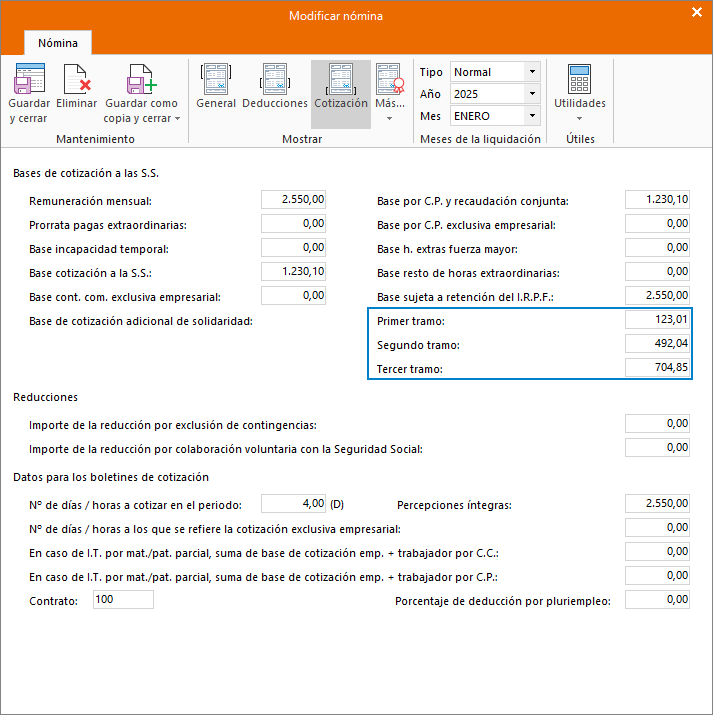Expand the arrow under Utilidades
713x715 pixels.
pos(579,119)
